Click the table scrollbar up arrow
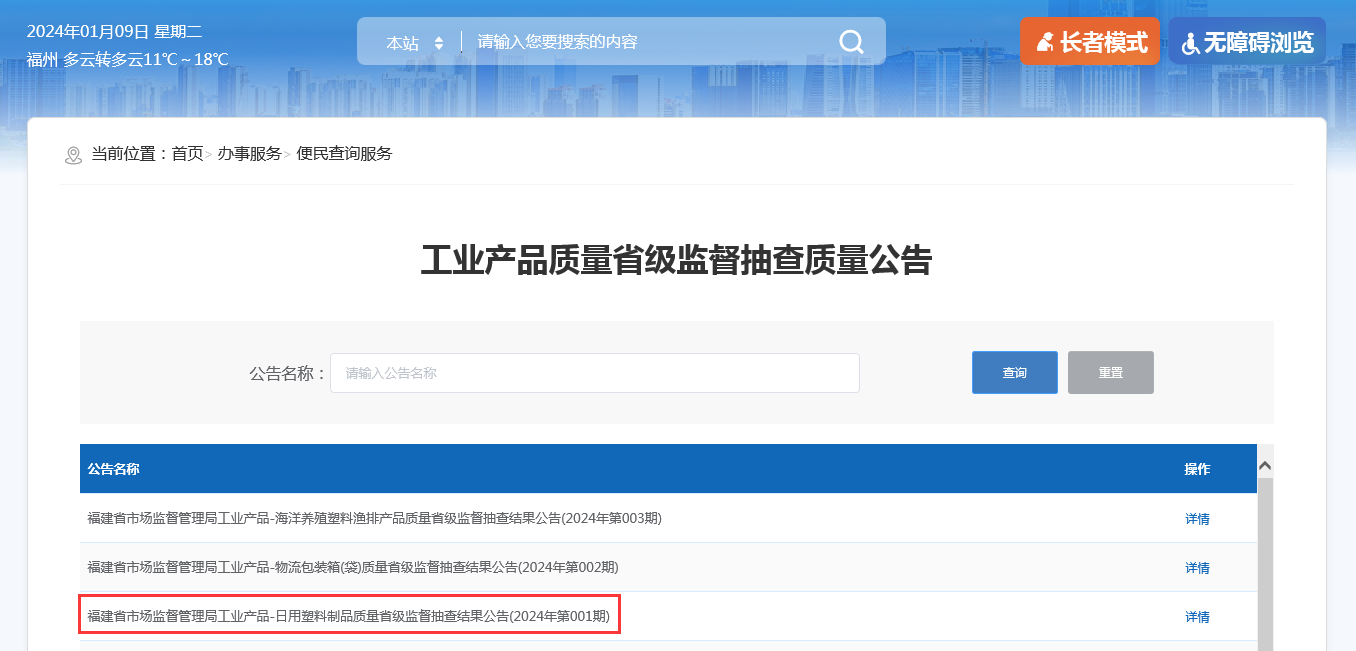The image size is (1356, 651). pos(1265,466)
